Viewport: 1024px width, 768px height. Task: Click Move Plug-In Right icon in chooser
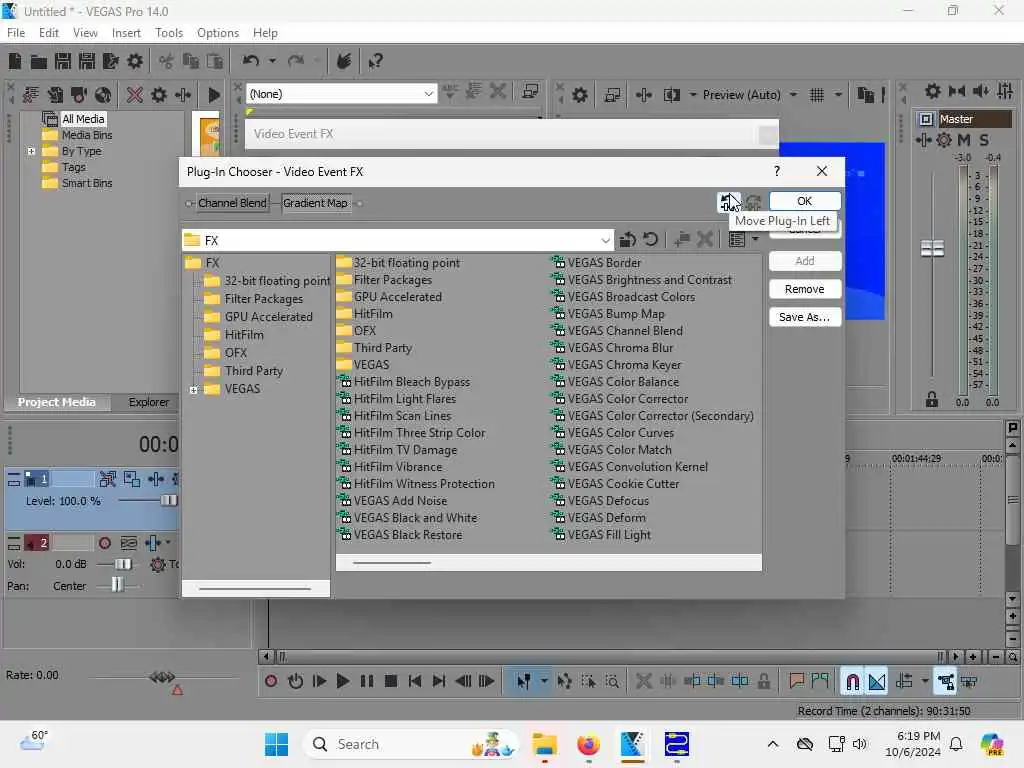(x=753, y=202)
